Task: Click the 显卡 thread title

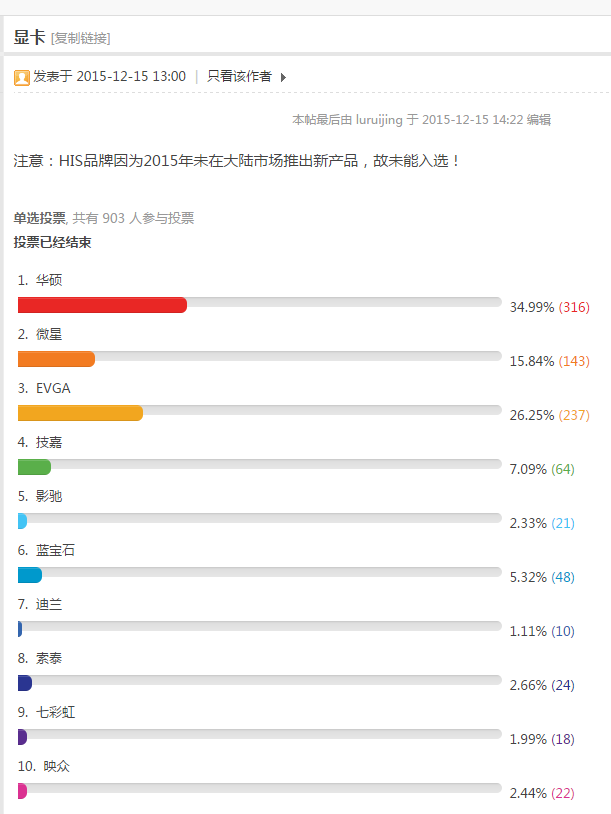Action: [30, 37]
